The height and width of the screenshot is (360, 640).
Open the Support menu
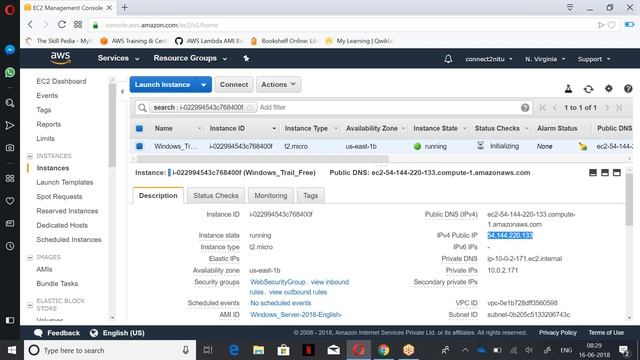tap(594, 59)
